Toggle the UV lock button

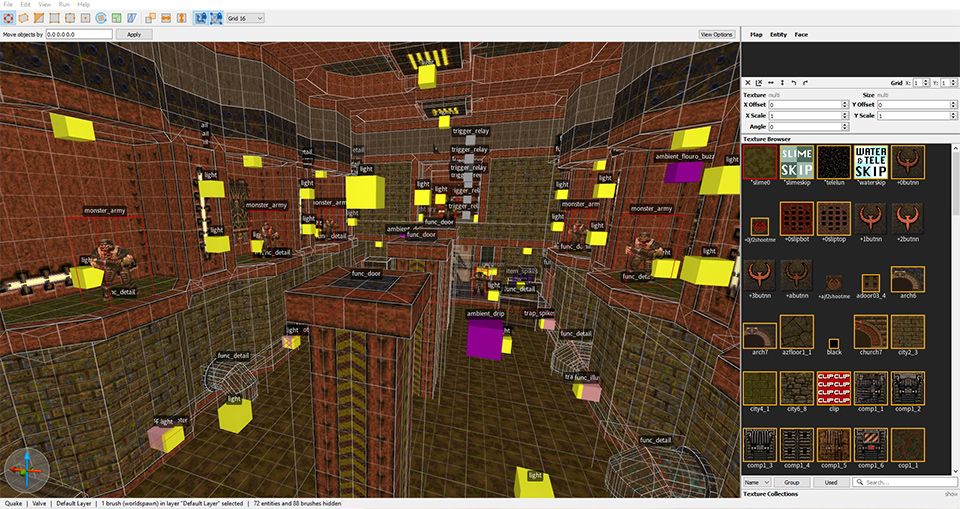pos(215,18)
